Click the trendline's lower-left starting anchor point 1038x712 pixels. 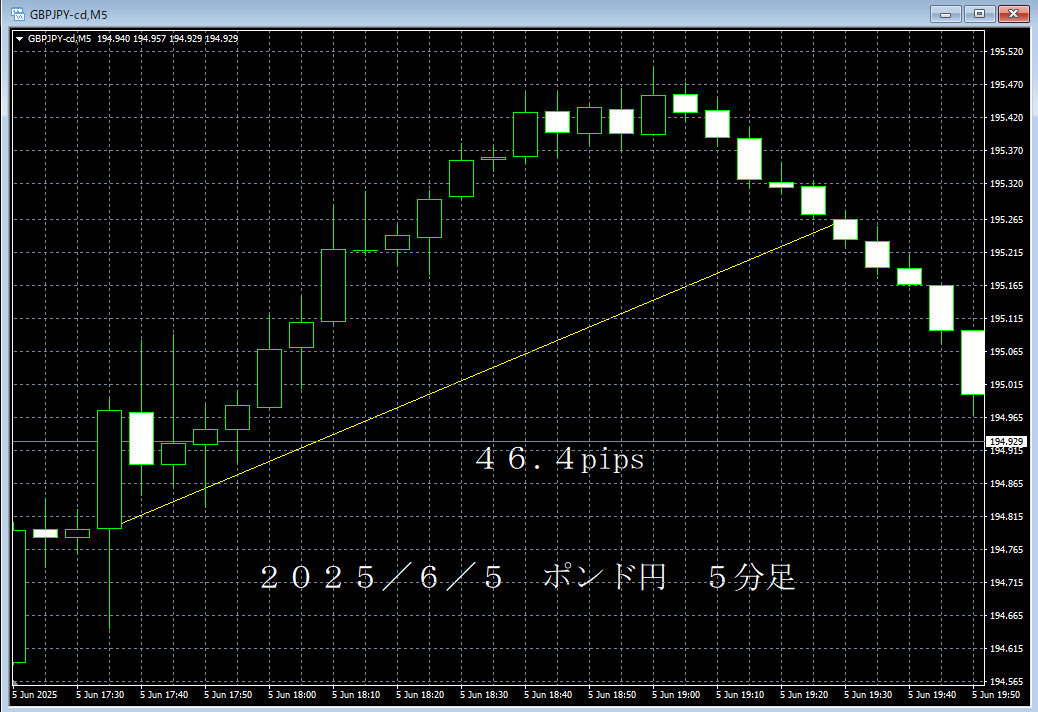click(120, 523)
